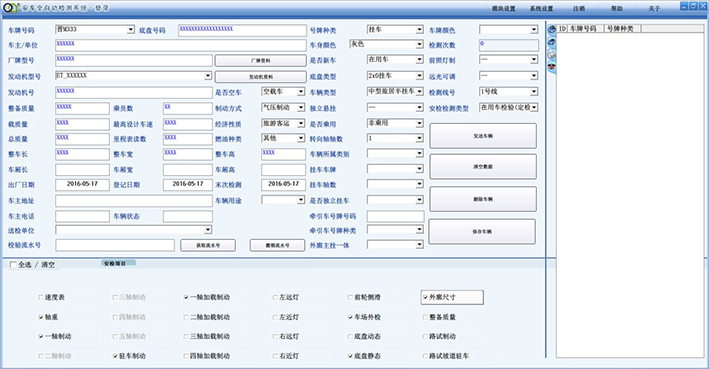Click the 厂牌资料 button
This screenshot has width=709, height=369.
tap(260, 61)
